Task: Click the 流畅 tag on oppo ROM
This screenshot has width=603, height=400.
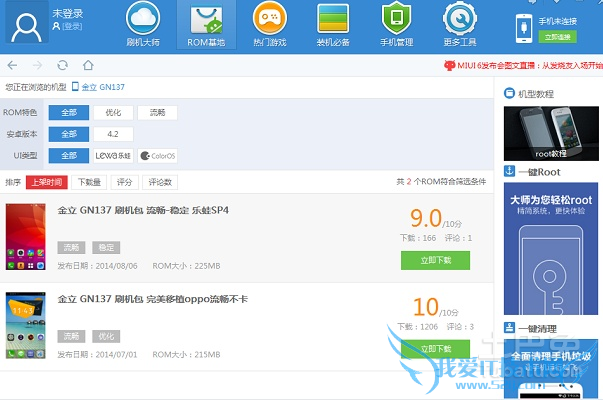Action: (x=71, y=337)
